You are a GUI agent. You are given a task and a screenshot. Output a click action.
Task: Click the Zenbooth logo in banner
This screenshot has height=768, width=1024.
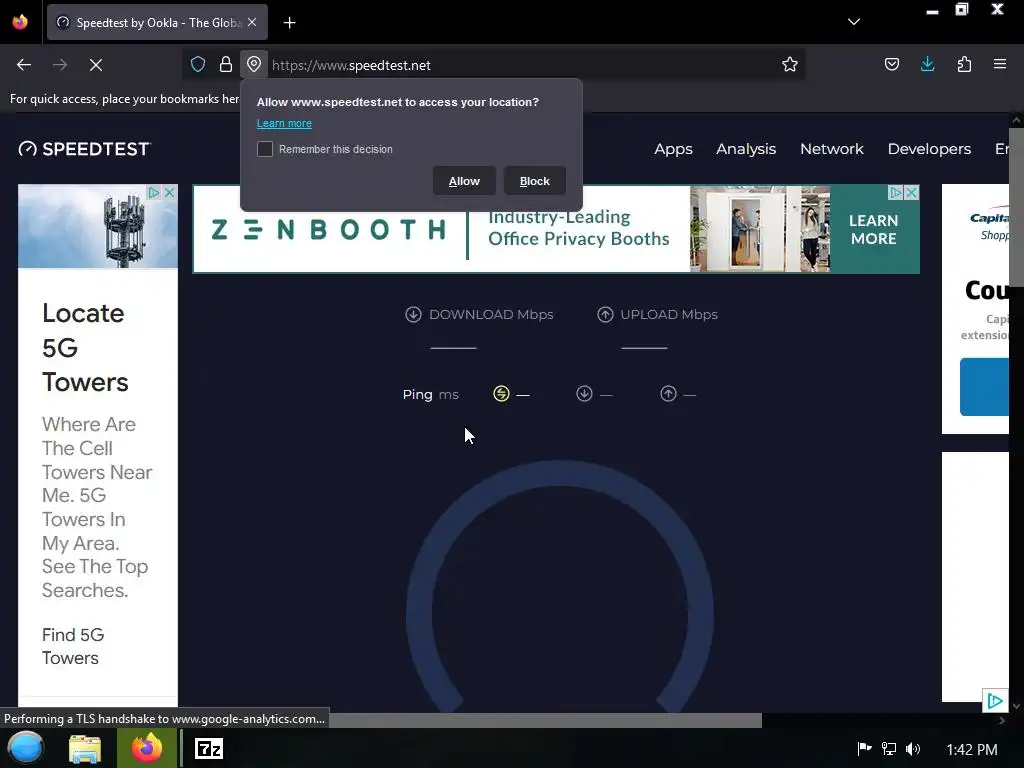coord(328,229)
